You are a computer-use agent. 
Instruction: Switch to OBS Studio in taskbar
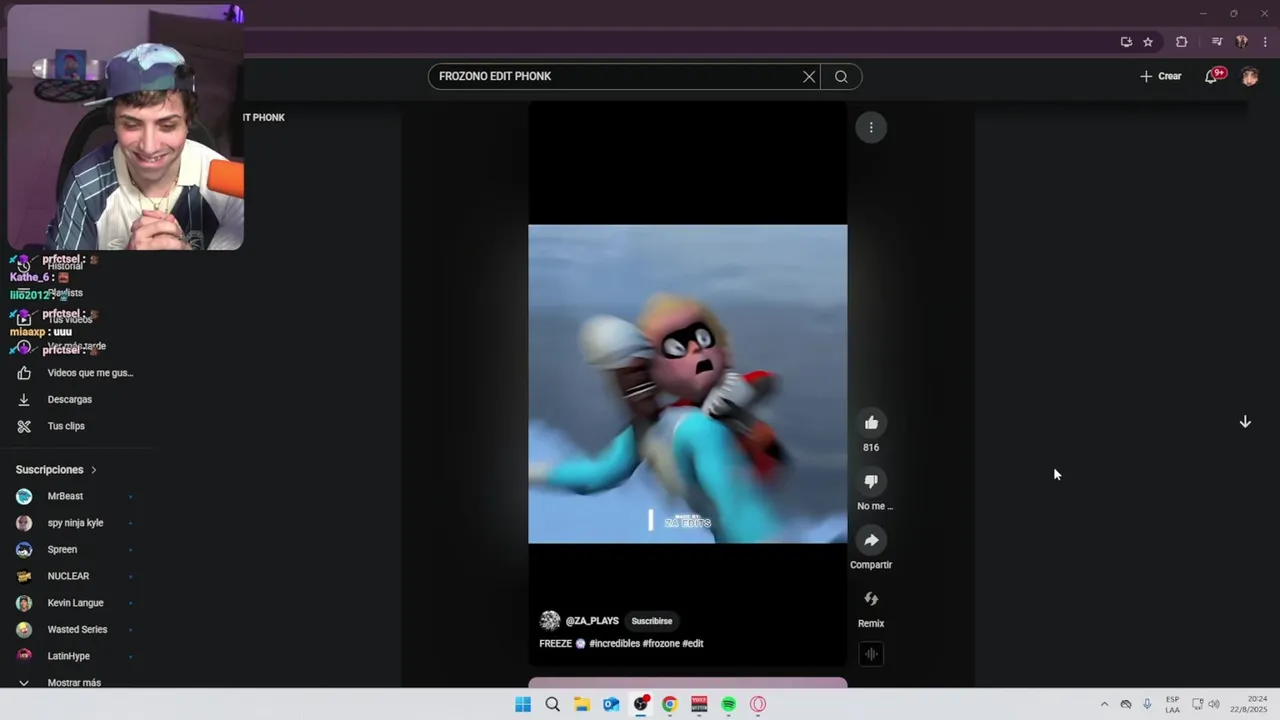[x=641, y=704]
